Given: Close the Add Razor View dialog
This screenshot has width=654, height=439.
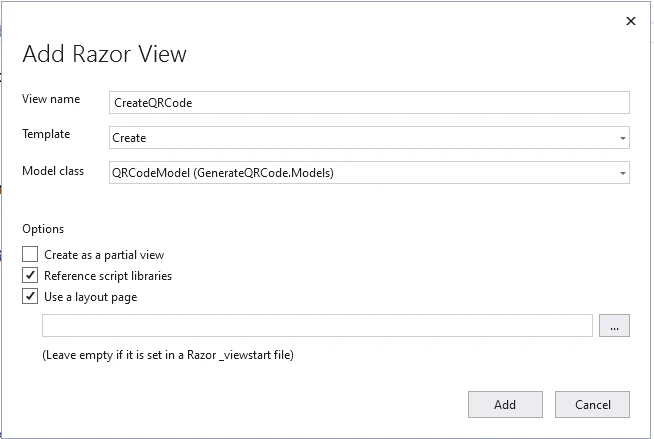Looking at the screenshot, I should (x=630, y=20).
